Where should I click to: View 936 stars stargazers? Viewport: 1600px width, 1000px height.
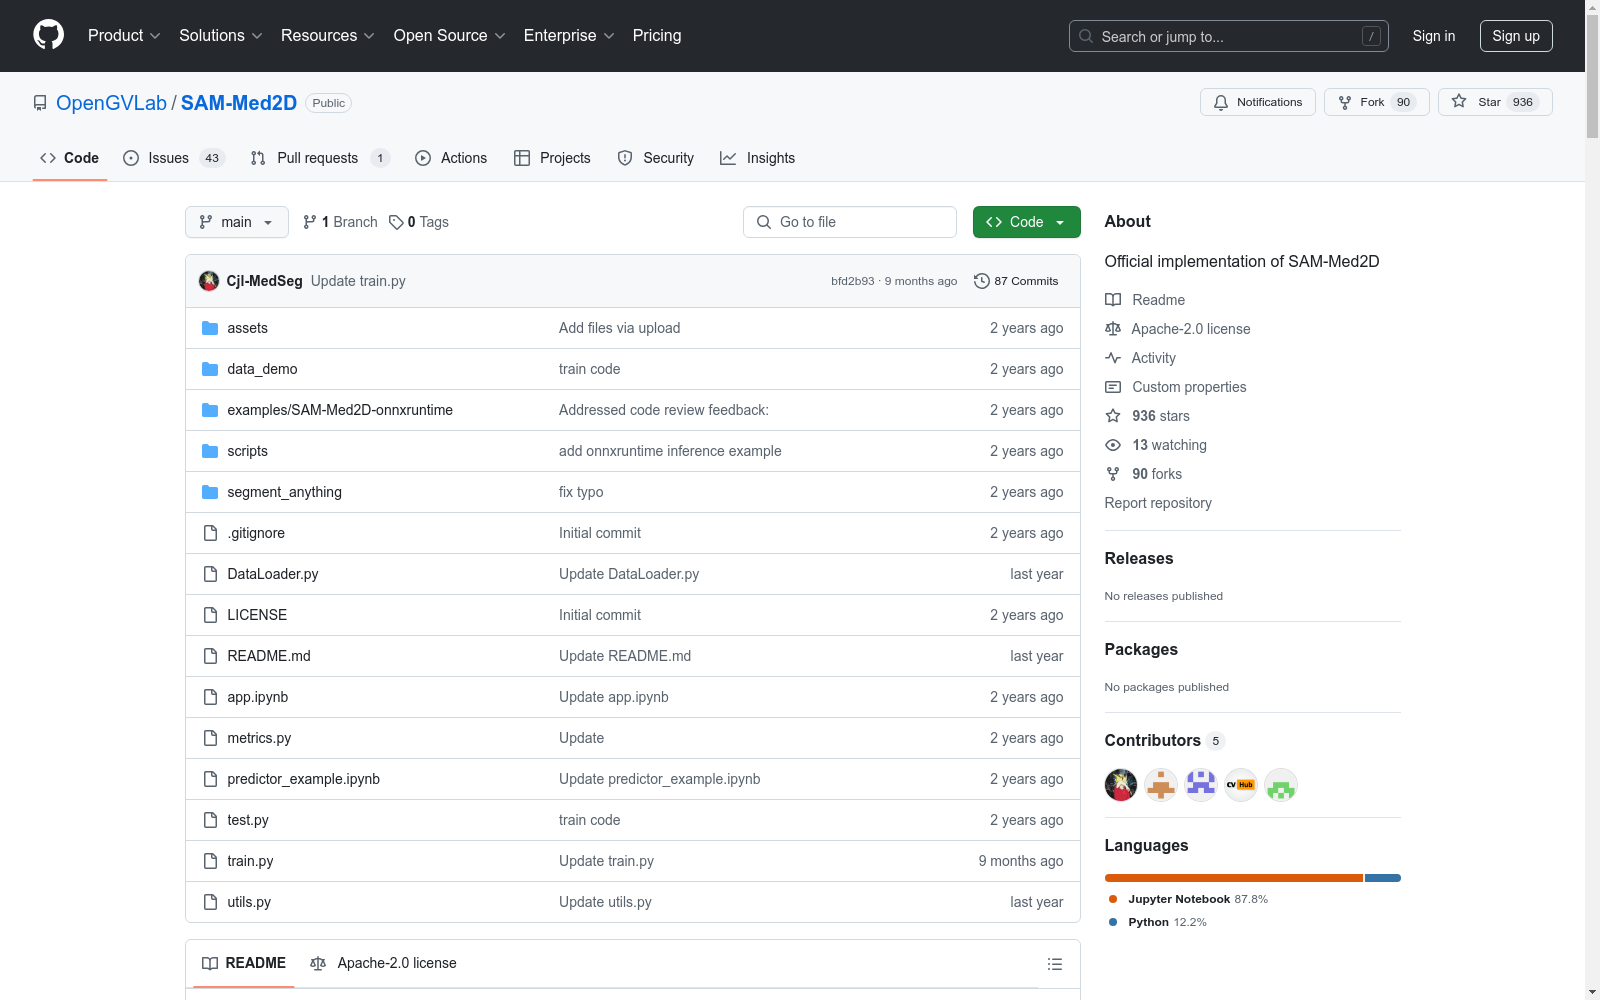[x=1148, y=416]
